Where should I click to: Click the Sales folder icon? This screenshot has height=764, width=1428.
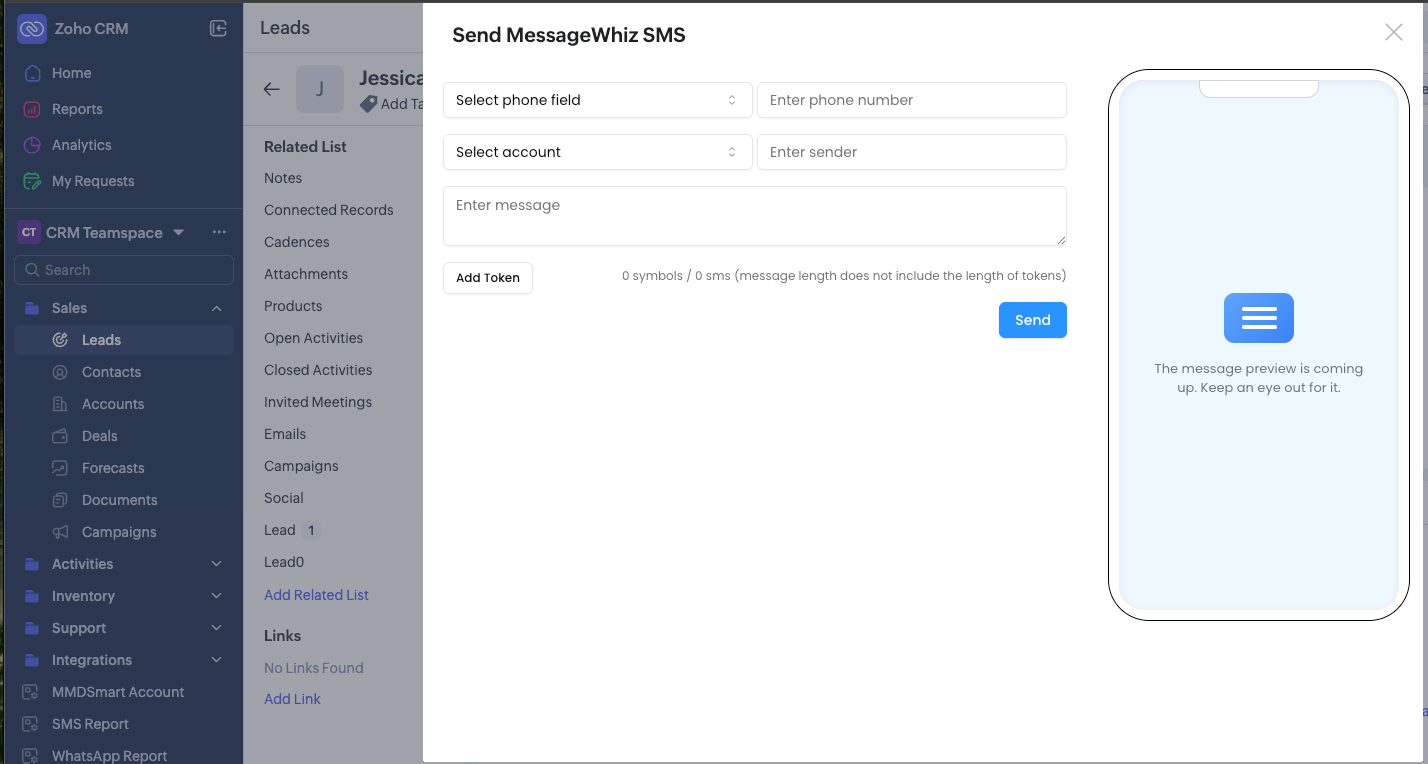point(32,308)
